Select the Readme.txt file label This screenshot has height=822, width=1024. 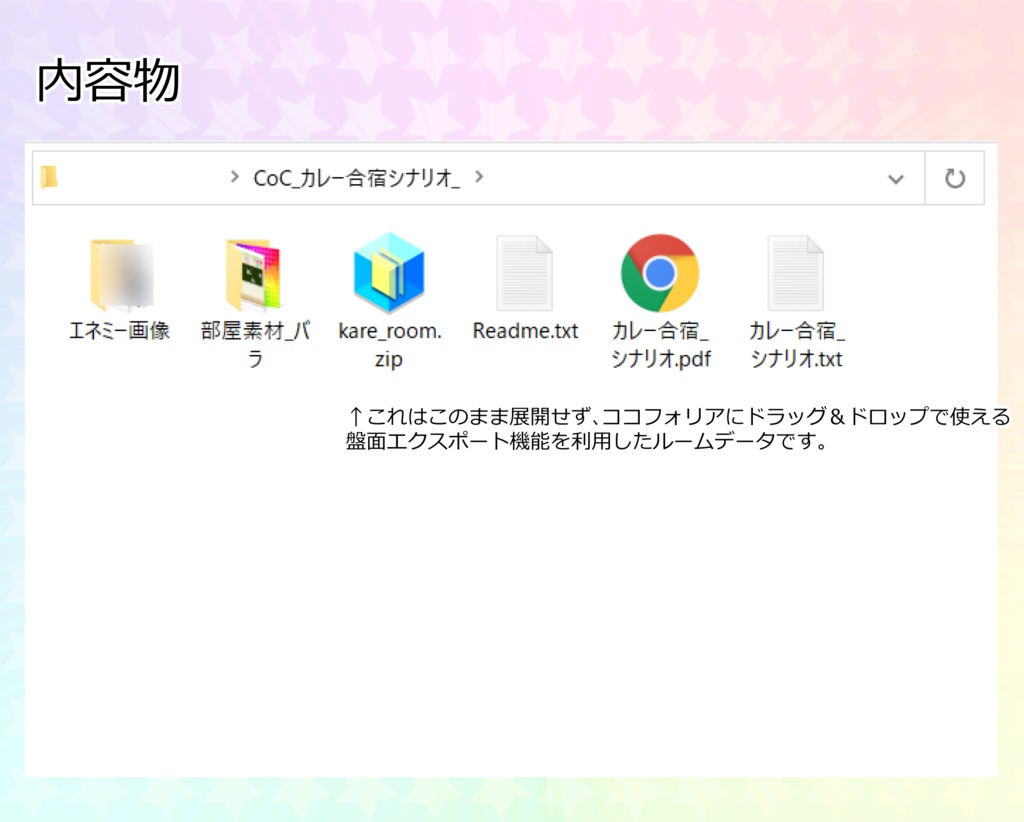524,331
